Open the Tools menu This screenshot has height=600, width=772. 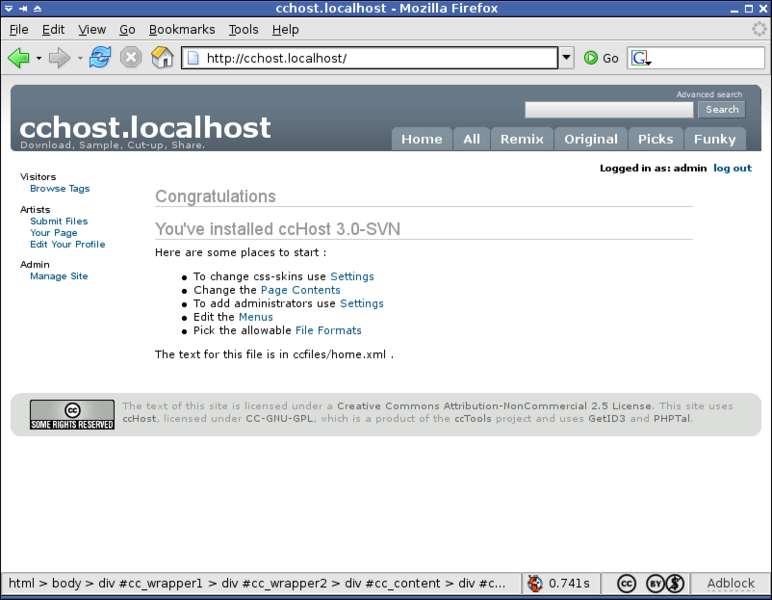[243, 30]
